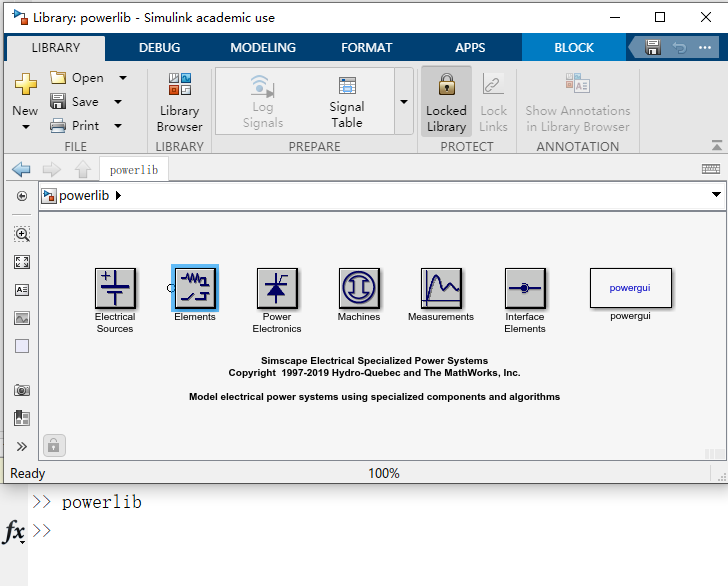
Task: Click the Copyright annotation text
Action: click(374, 373)
